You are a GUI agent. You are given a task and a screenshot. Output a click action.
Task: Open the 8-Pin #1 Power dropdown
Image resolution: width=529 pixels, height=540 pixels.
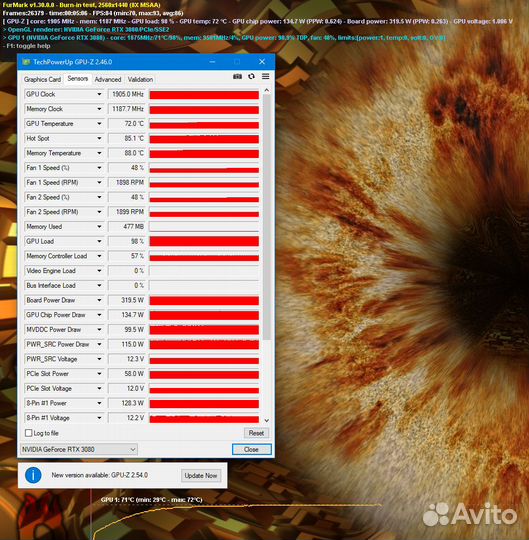99,403
